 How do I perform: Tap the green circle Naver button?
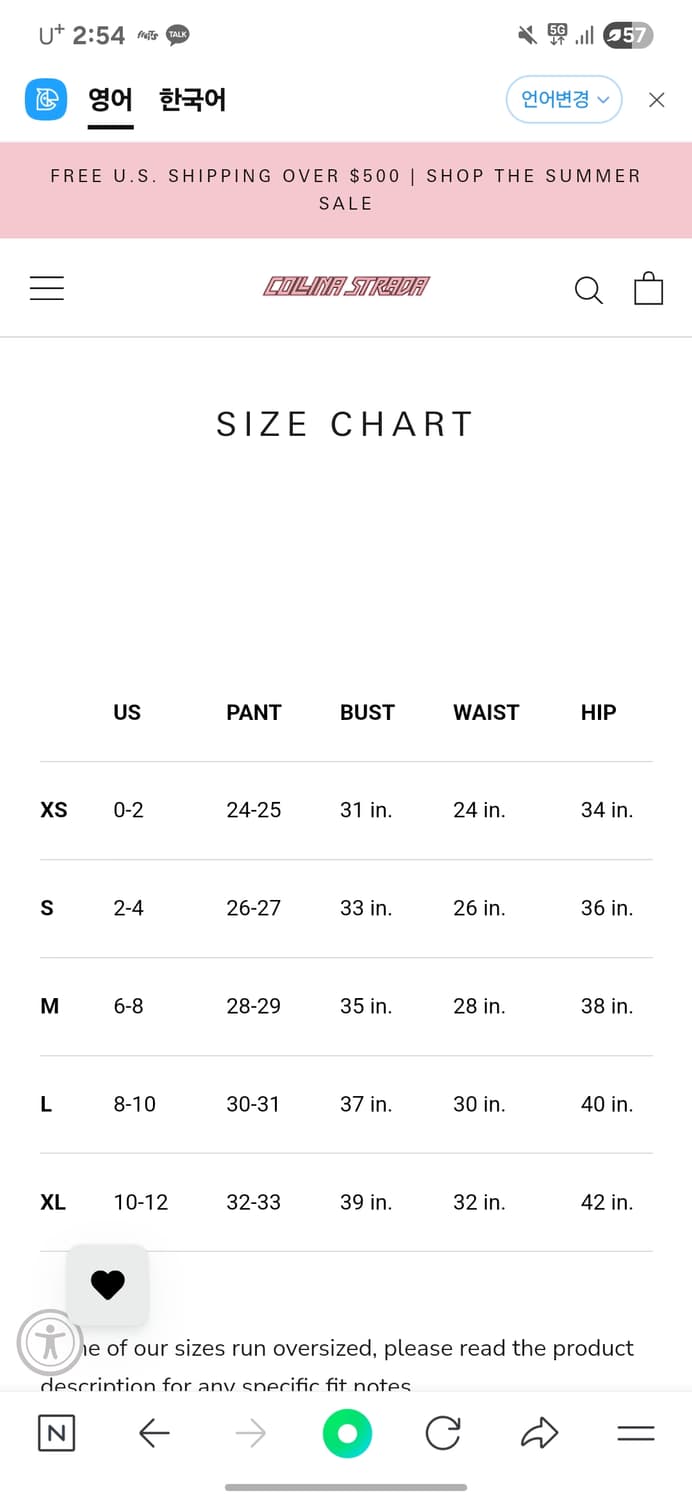(347, 1434)
